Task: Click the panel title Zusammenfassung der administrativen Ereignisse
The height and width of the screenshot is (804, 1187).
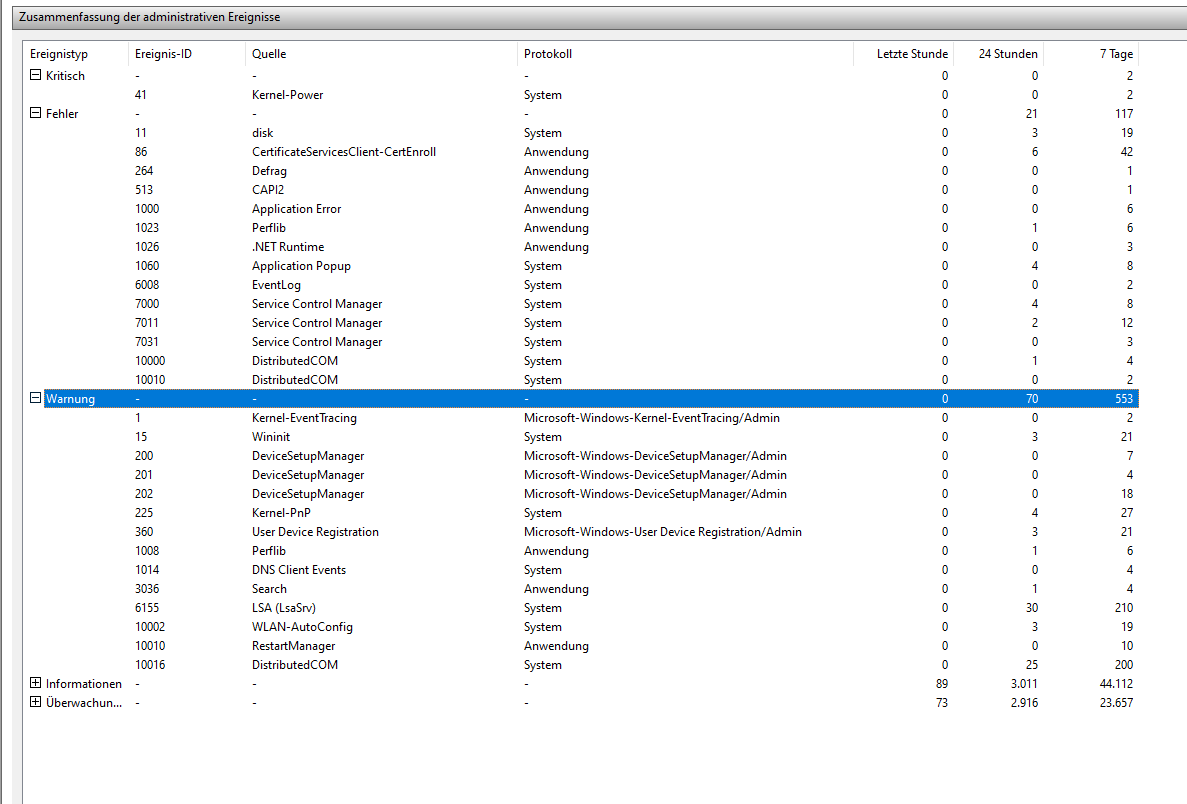Action: [x=149, y=17]
